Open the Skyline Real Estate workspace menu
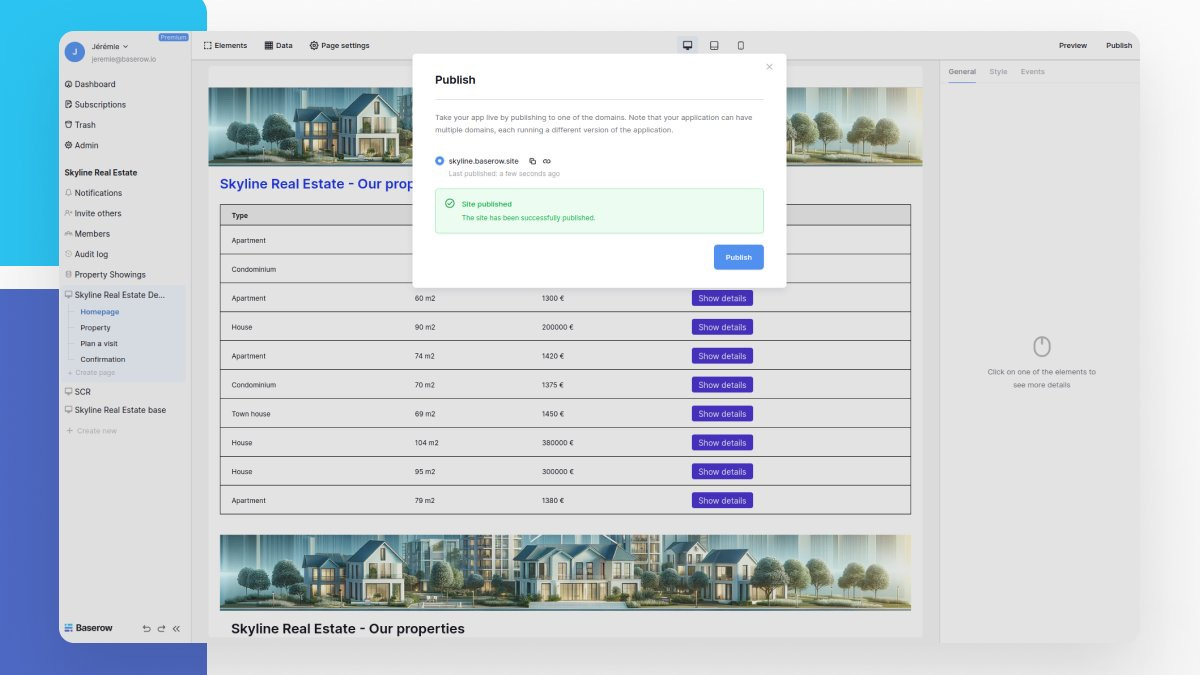The height and width of the screenshot is (675, 1200). (x=101, y=173)
